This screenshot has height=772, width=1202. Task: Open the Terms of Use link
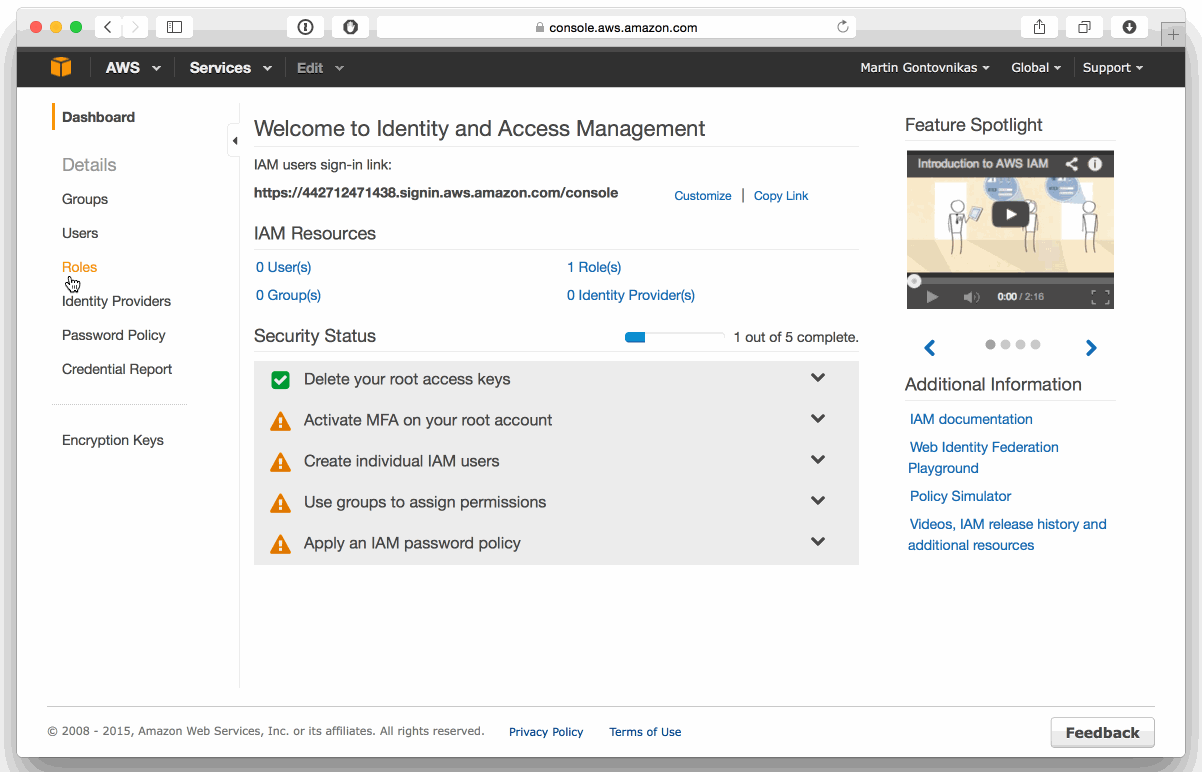[x=645, y=732]
